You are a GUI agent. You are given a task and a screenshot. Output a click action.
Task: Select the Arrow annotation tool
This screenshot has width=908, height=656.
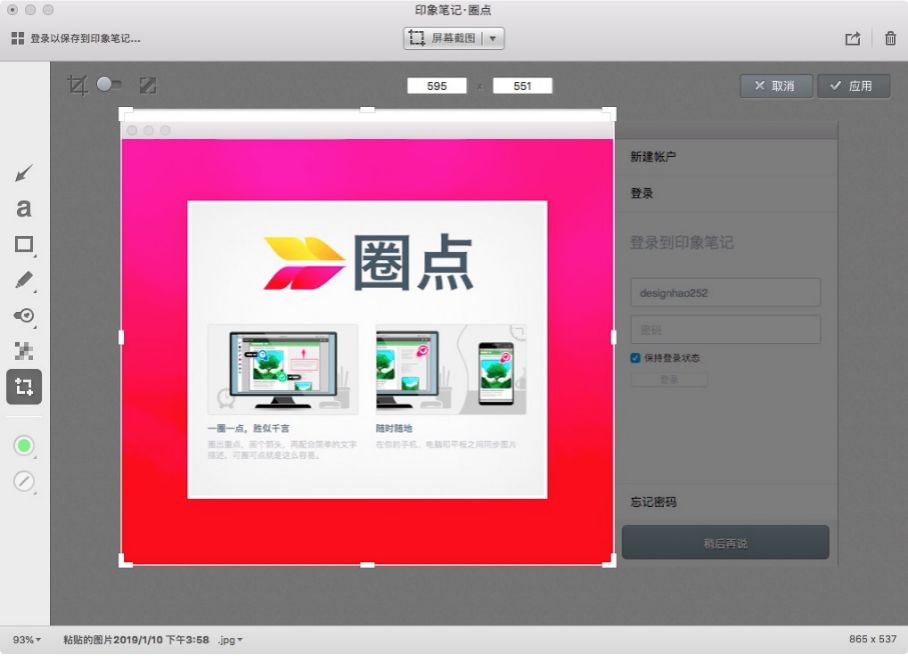[24, 173]
